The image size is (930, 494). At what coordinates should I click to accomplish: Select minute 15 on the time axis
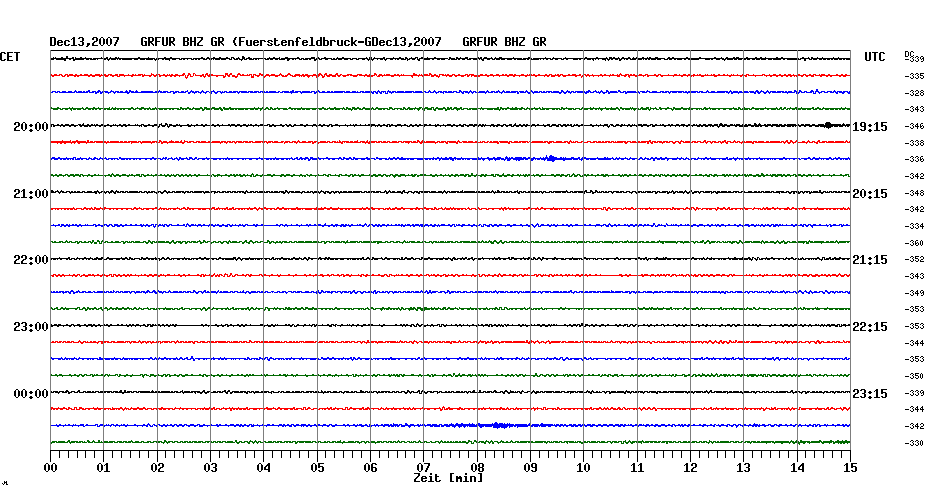(x=850, y=467)
